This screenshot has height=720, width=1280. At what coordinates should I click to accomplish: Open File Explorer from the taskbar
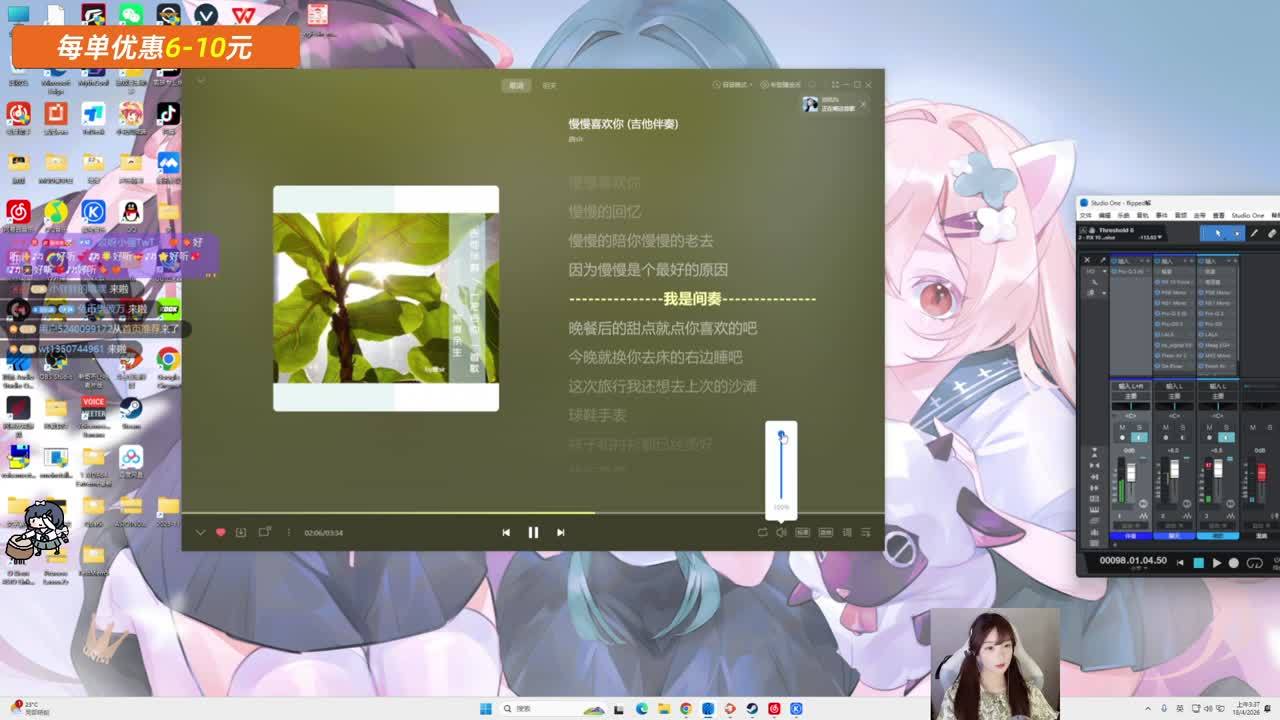(664, 708)
